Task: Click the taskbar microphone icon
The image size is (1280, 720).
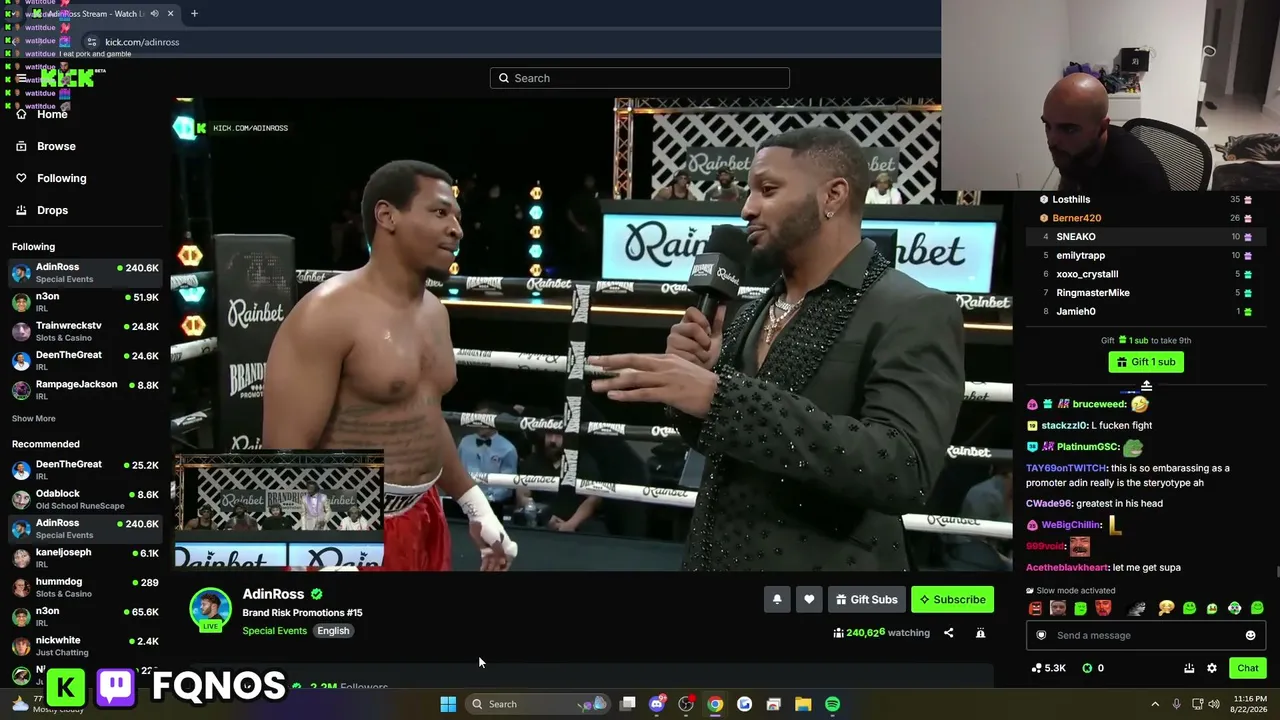Action: 1176,704
